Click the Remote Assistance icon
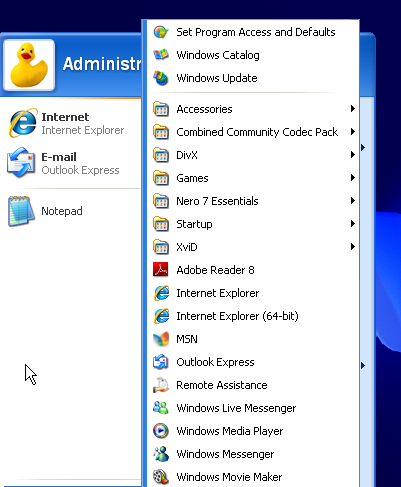Image resolution: width=401 pixels, height=487 pixels. tap(161, 385)
